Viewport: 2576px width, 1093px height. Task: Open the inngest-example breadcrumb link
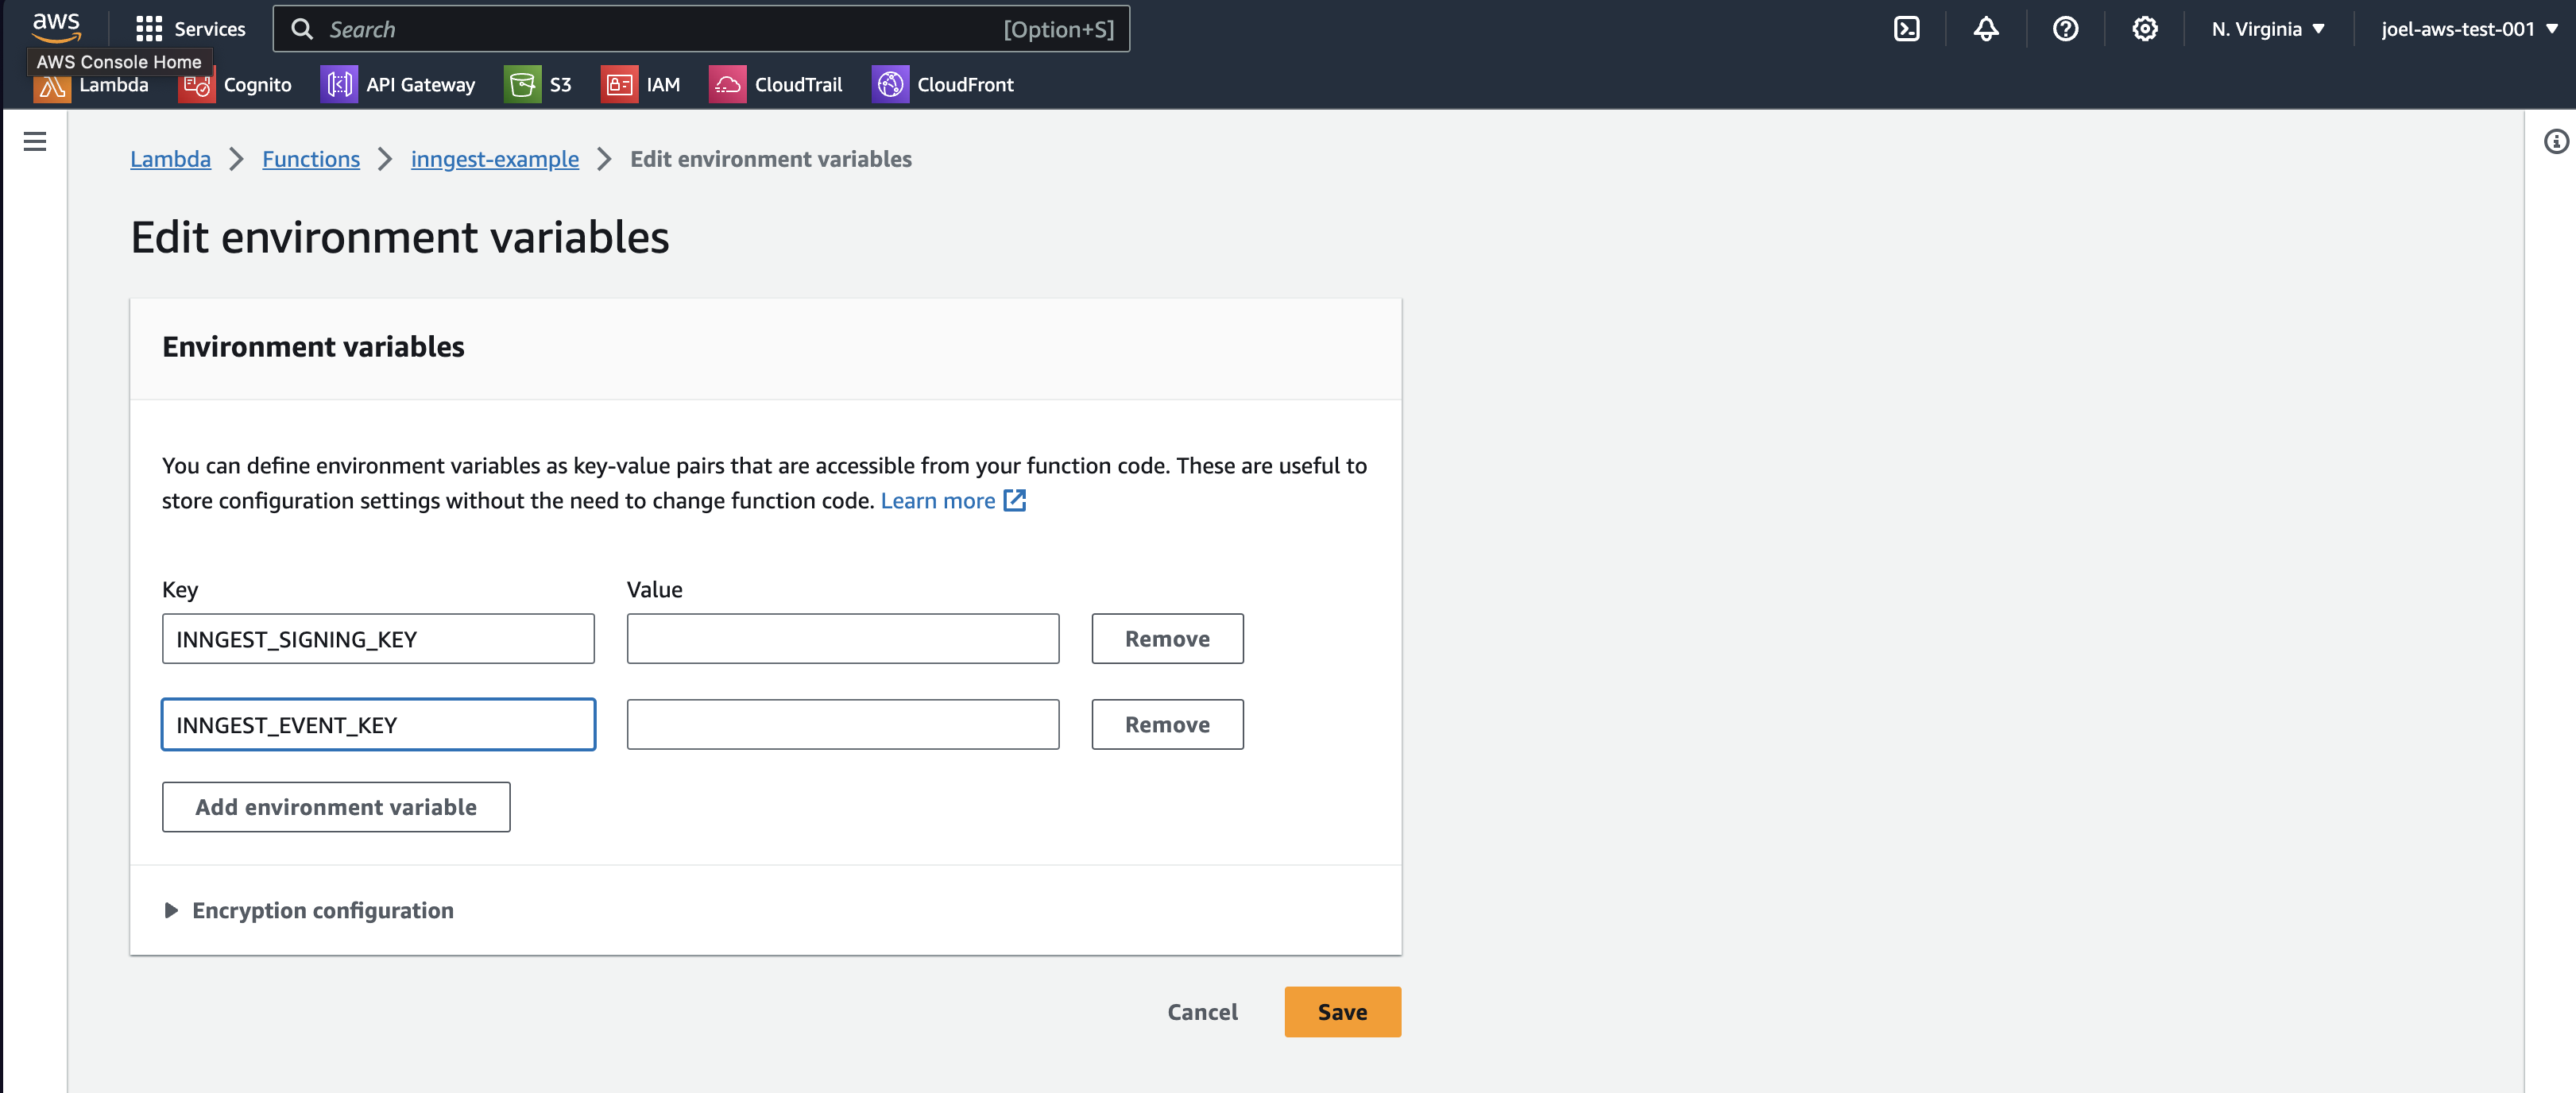coord(494,159)
